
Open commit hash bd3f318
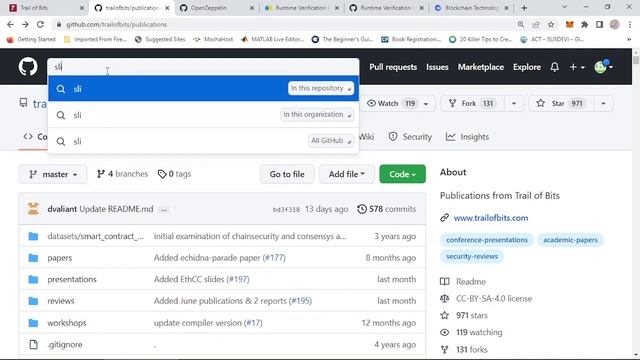286,209
